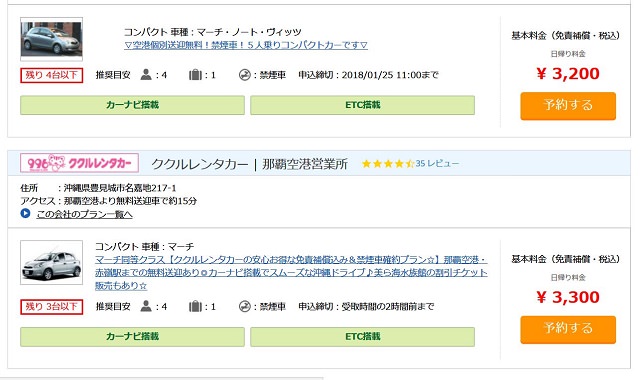This screenshot has height=380, width=640.
Task: Open the 空港個別送迎無料 compact car plan link
Action: click(246, 45)
